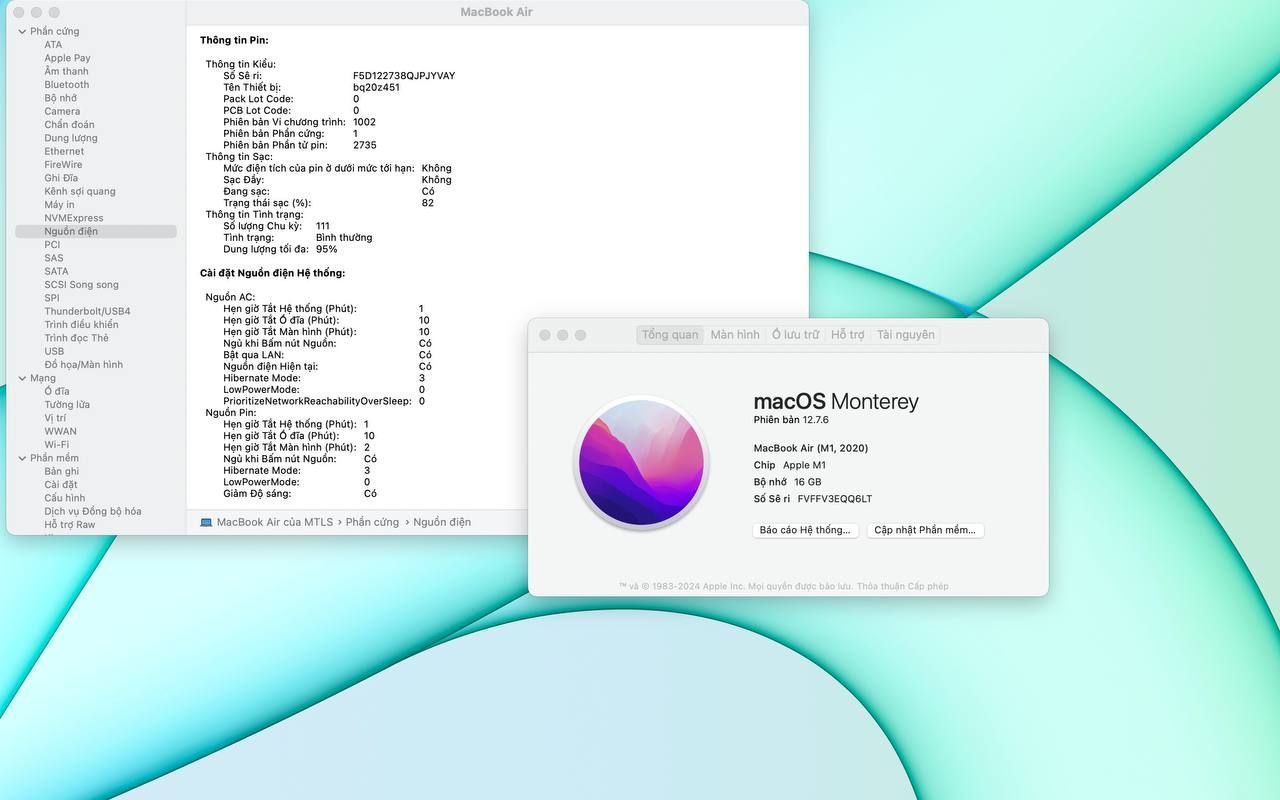Screen dimensions: 1280x800
Task: Select Dung lượng in the sidebar
Action: coord(71,138)
